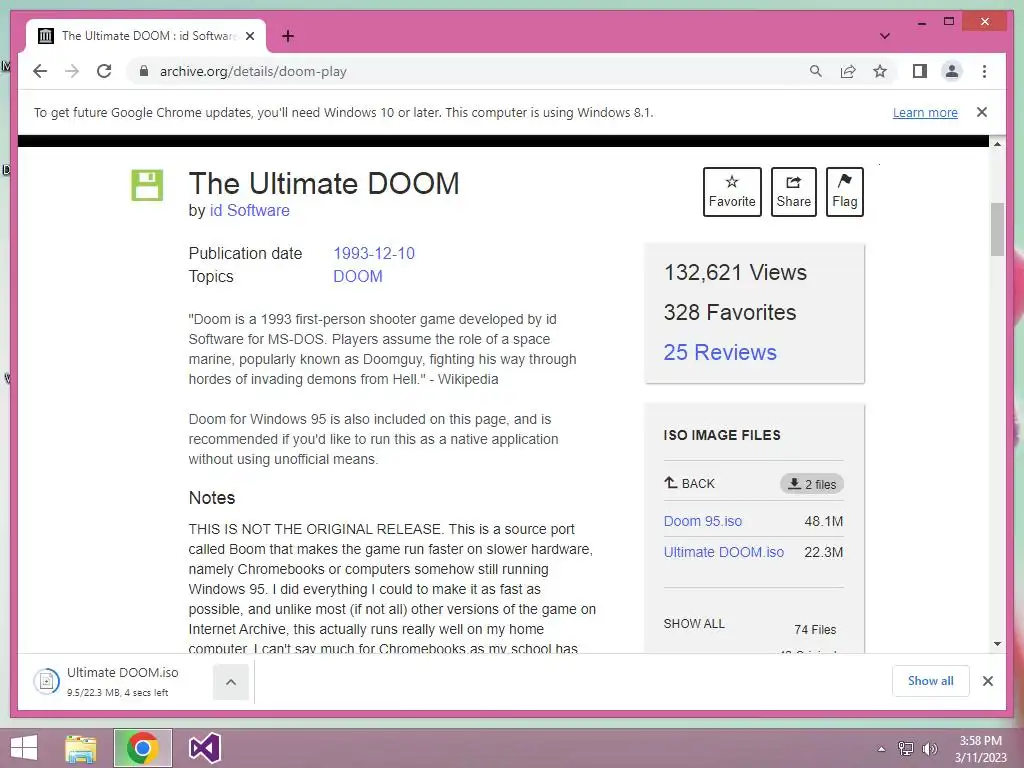This screenshot has width=1024, height=768.
Task: Click the page scrollbar up arrow
Action: (997, 144)
